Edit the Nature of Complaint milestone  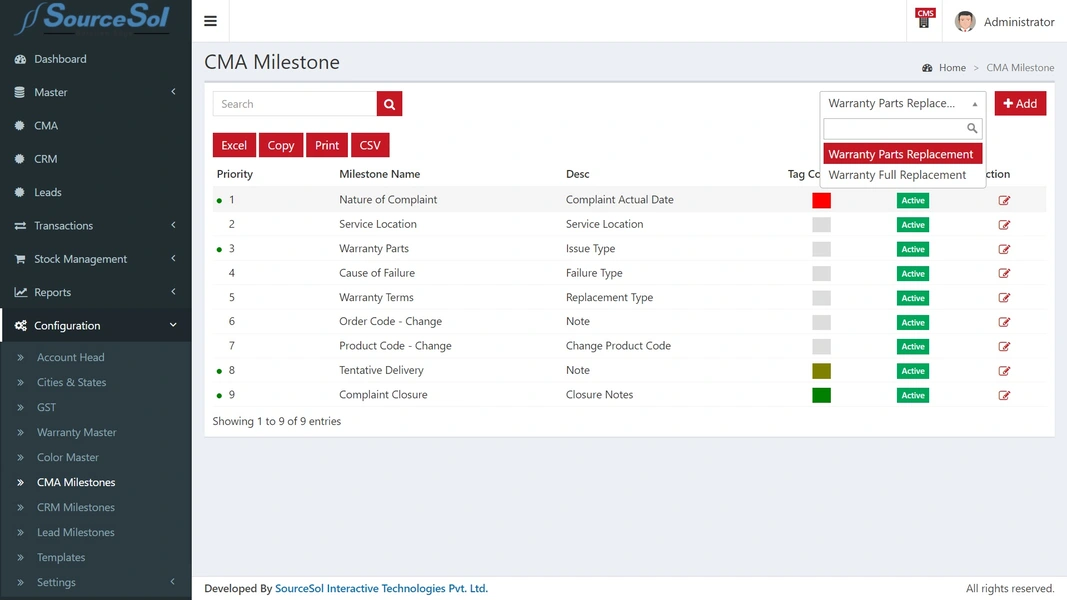(1004, 201)
